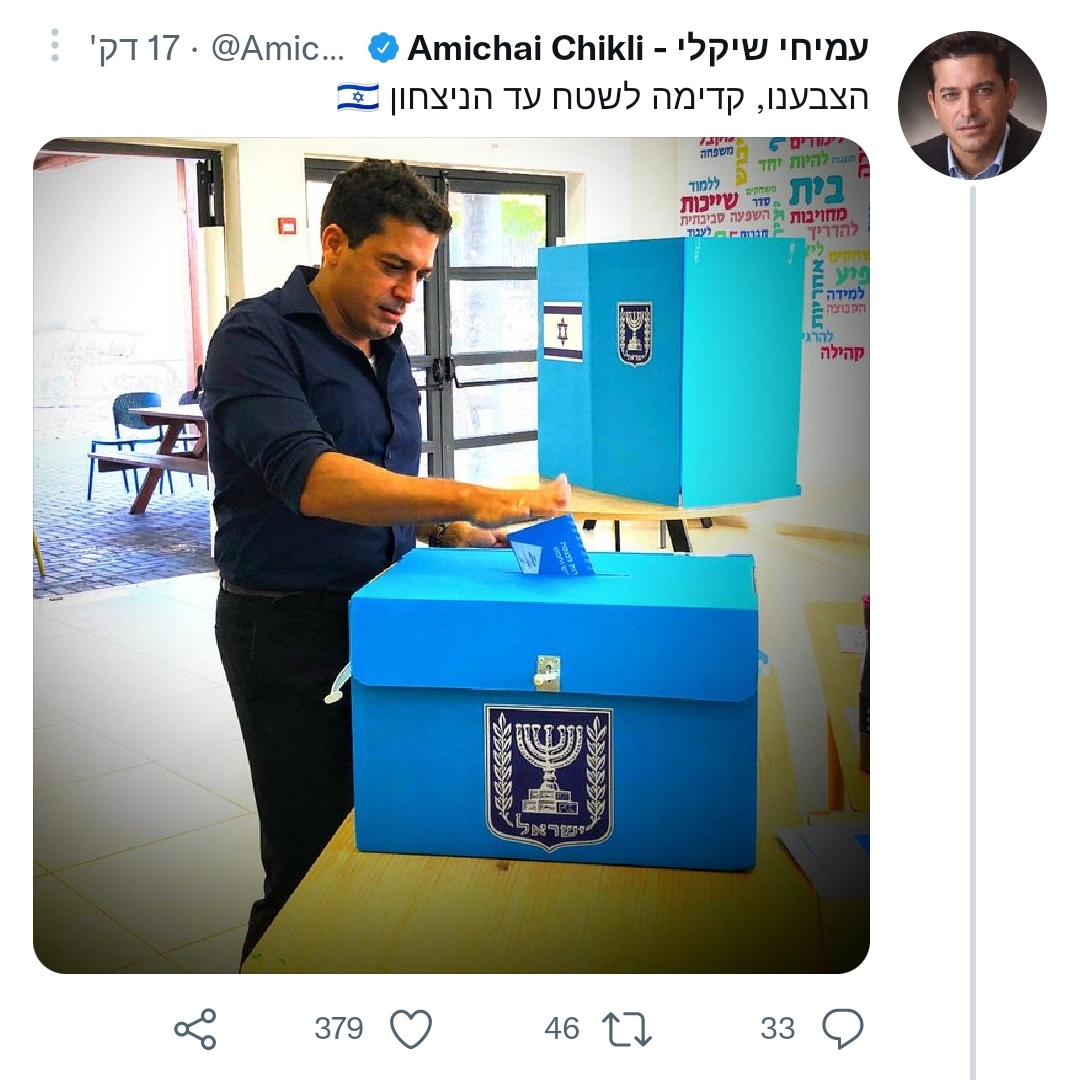1080x1080 pixels.
Task: Like the tweet via heart icon
Action: tap(411, 1029)
